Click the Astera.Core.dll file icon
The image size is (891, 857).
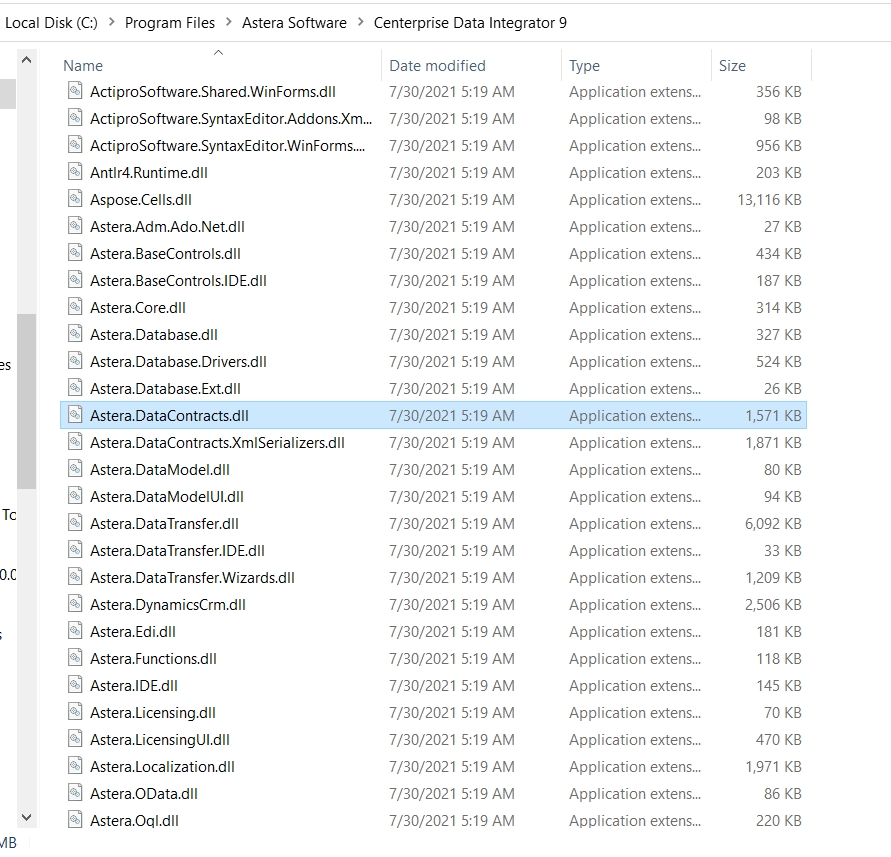coord(75,307)
